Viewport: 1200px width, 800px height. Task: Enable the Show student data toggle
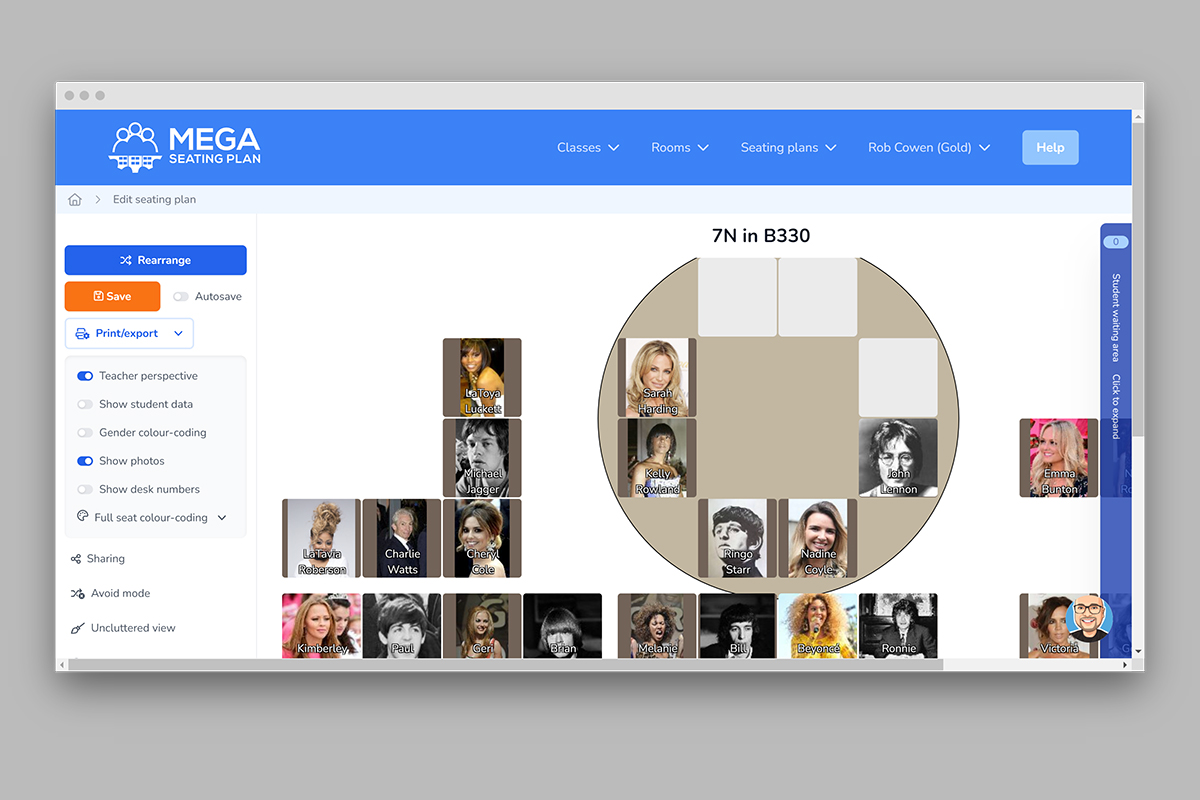tap(85, 404)
